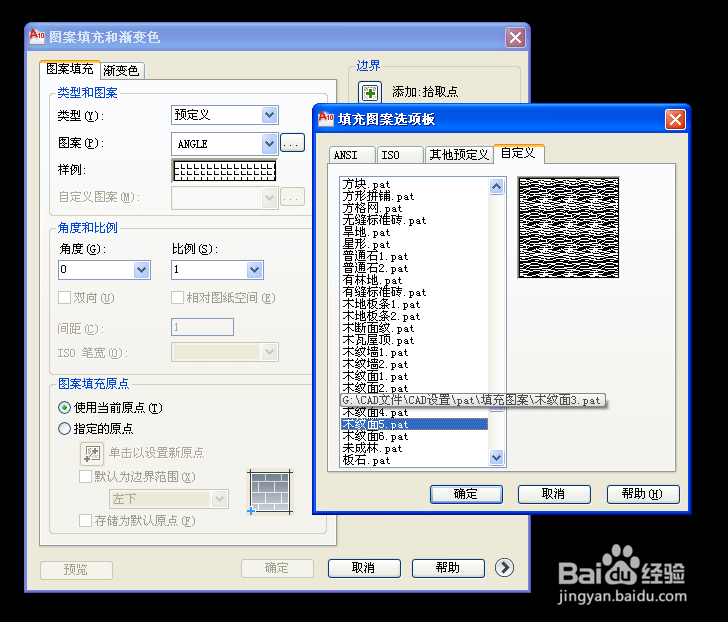Click 取消 in the 图案填充和渐变色 dialog
The width and height of the screenshot is (728, 622).
364,568
